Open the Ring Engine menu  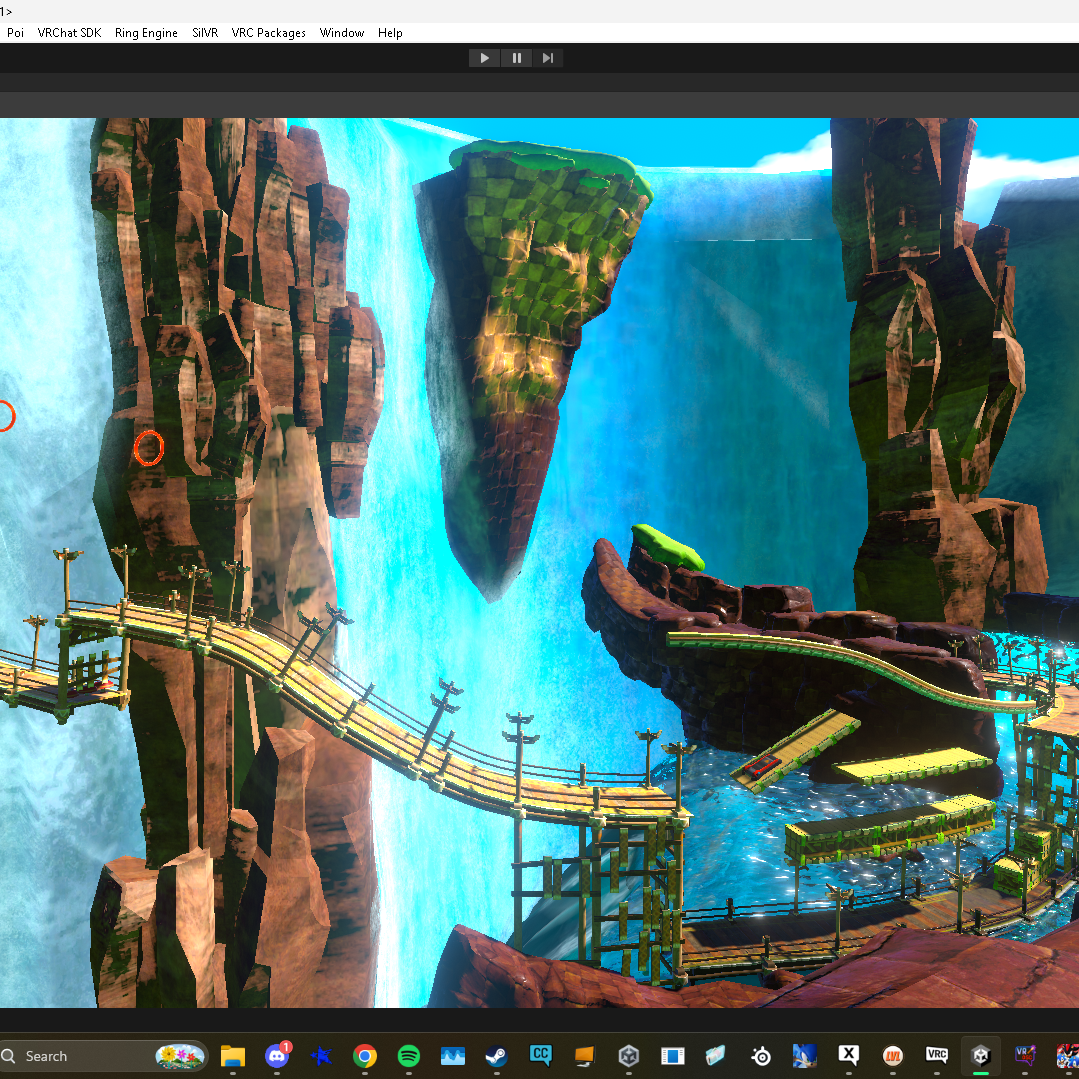(146, 33)
